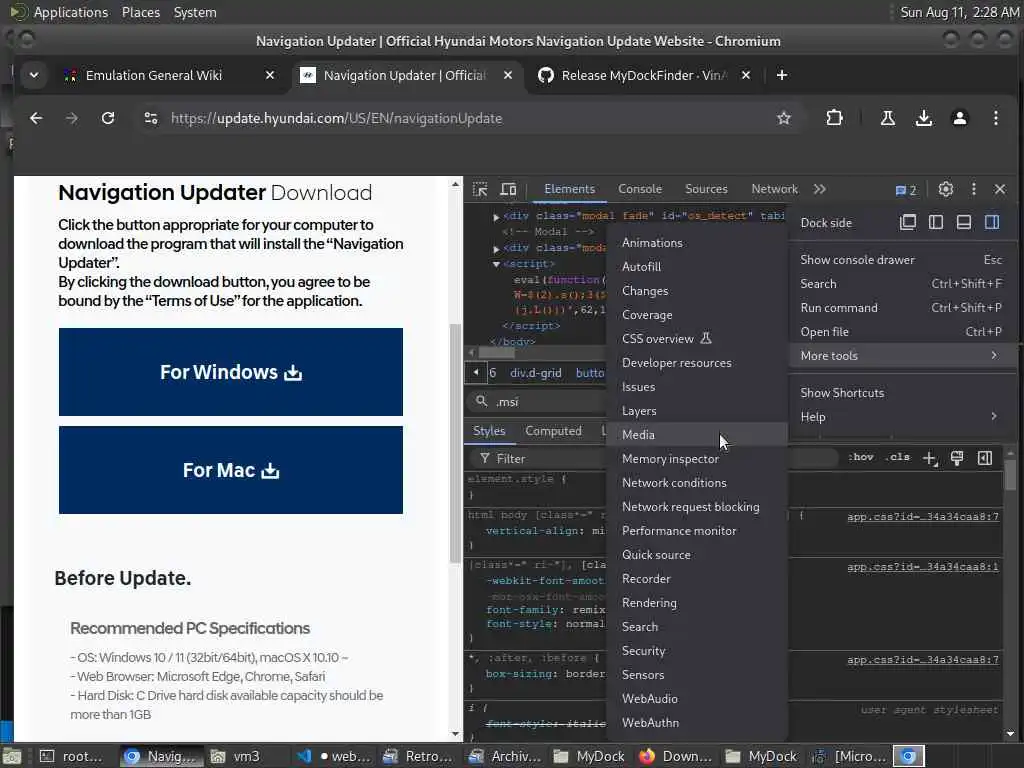The width and height of the screenshot is (1024, 768).
Task: Open the Recorder tool
Action: (697, 579)
